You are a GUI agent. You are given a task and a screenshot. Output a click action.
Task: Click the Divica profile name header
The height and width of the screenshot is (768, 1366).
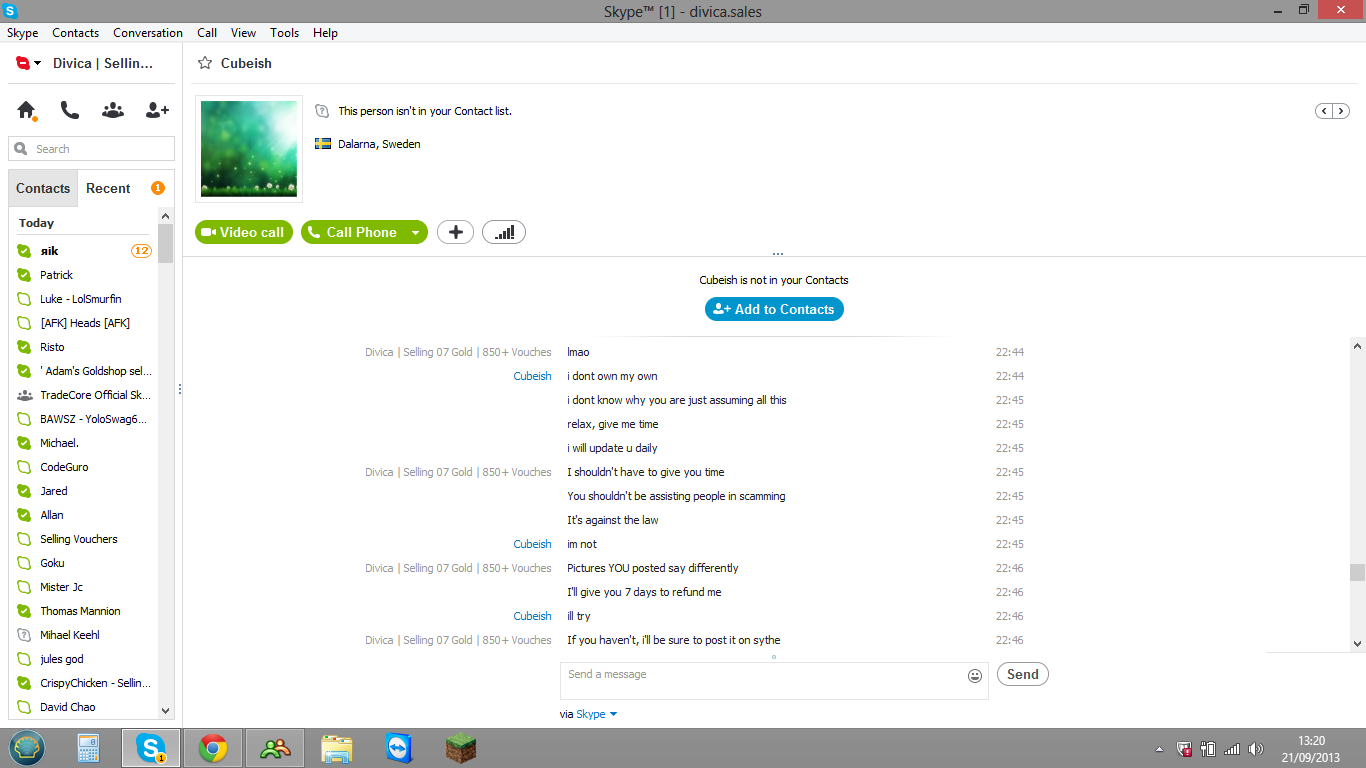click(x=103, y=63)
